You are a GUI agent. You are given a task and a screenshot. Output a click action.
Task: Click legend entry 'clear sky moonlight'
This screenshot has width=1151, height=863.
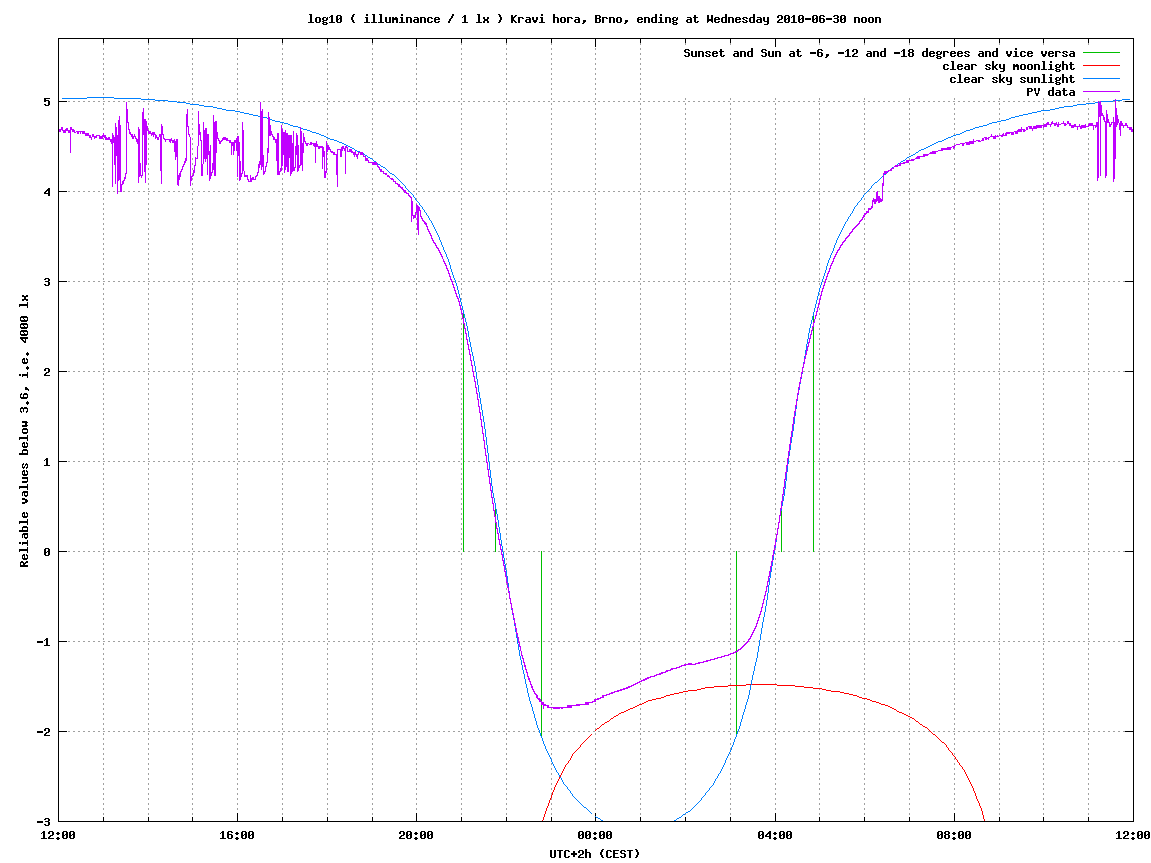(1008, 66)
